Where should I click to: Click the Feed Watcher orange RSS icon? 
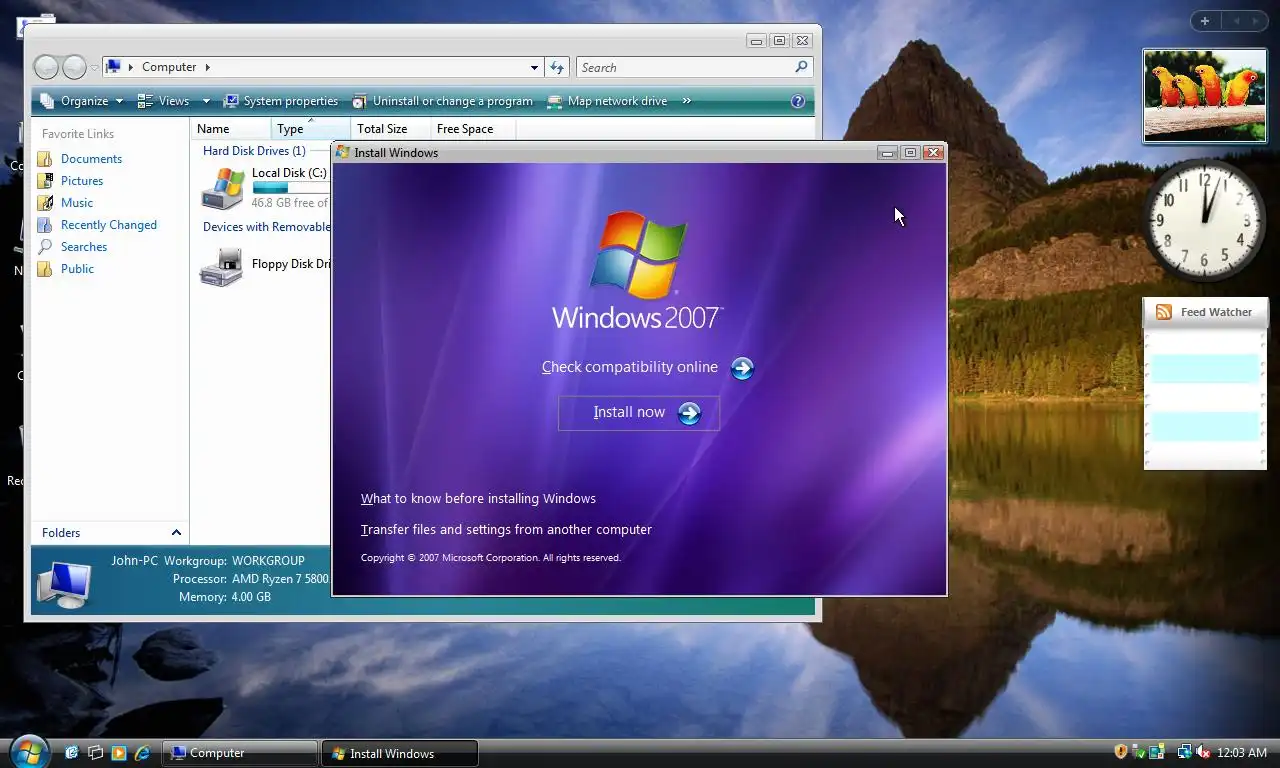(1164, 312)
